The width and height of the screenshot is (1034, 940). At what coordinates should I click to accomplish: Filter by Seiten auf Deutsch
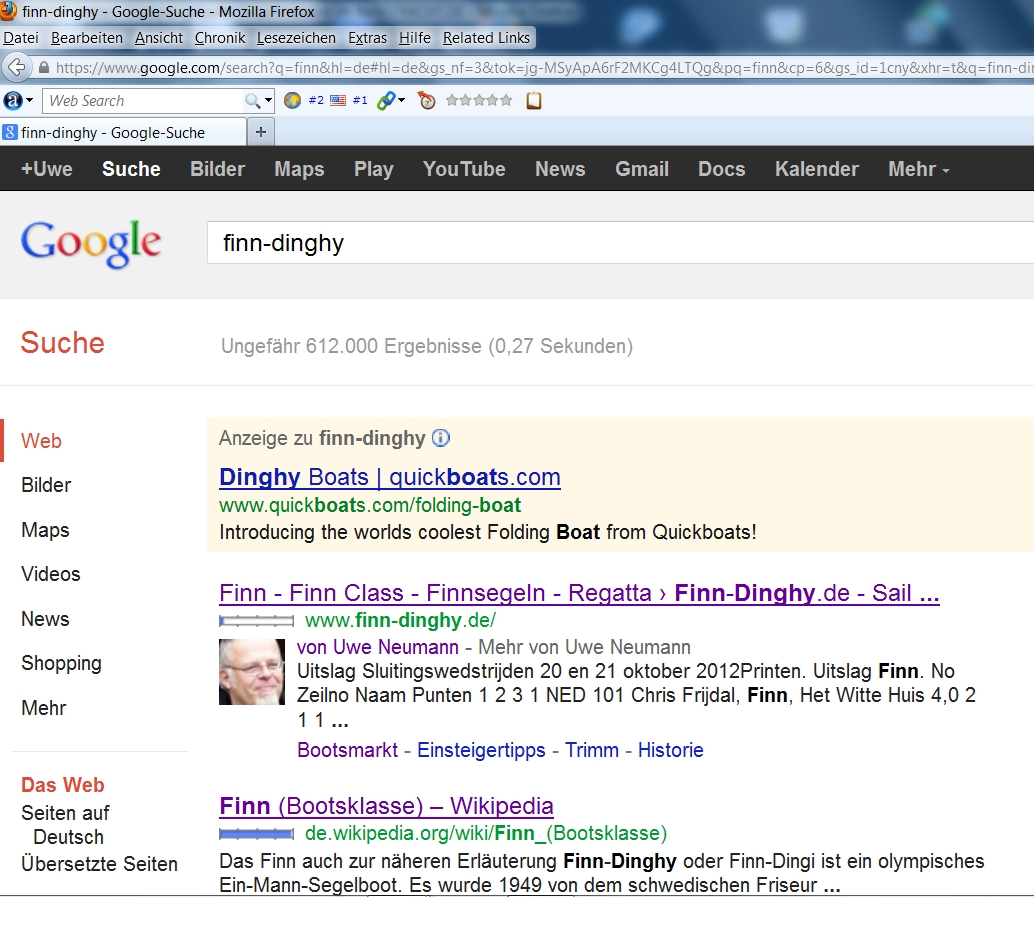66,825
